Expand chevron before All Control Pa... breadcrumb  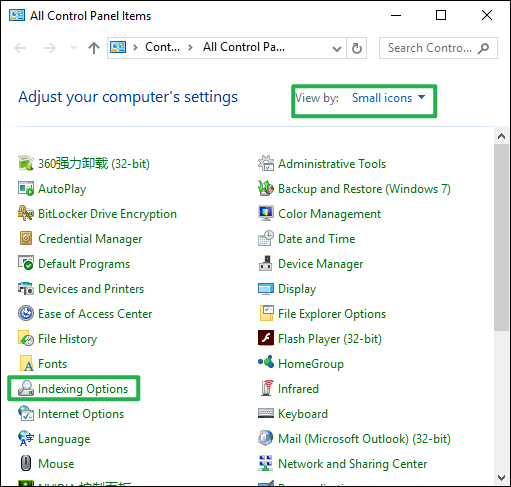click(x=190, y=48)
